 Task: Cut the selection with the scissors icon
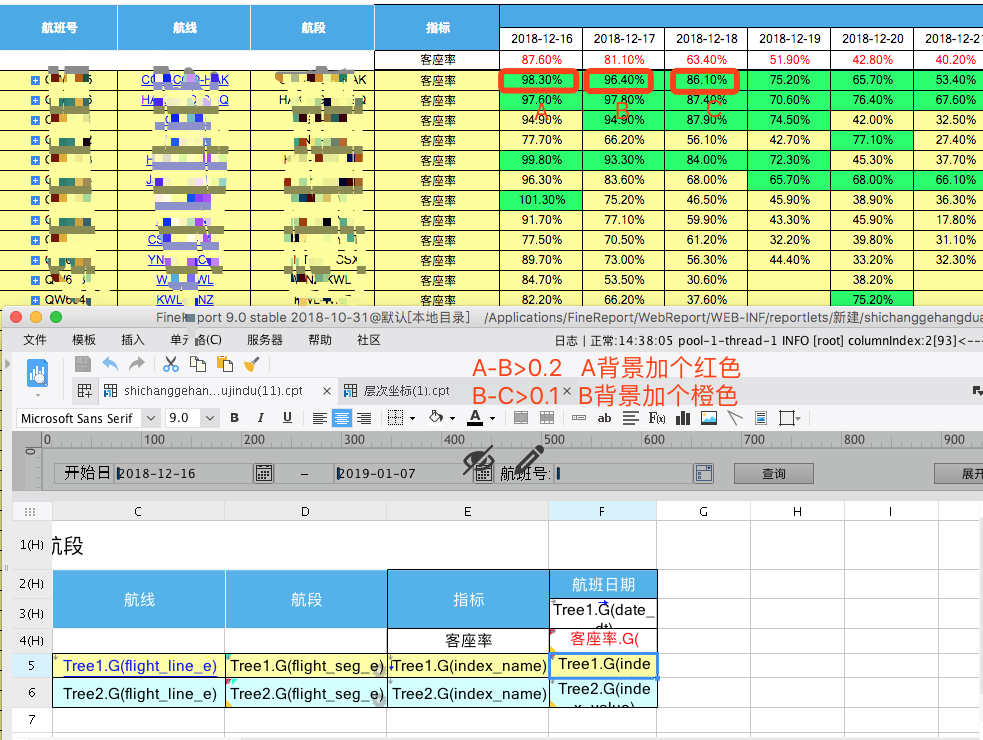click(171, 364)
